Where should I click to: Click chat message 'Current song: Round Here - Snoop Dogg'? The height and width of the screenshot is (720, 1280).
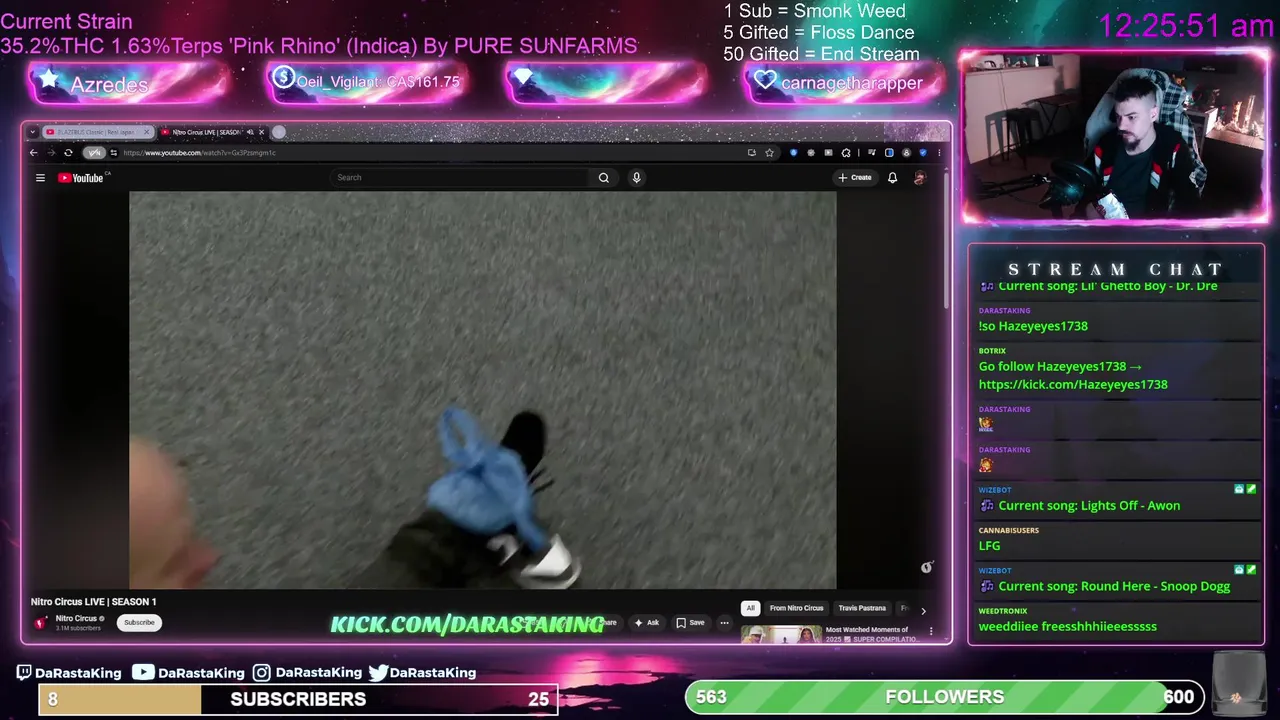(x=1114, y=587)
